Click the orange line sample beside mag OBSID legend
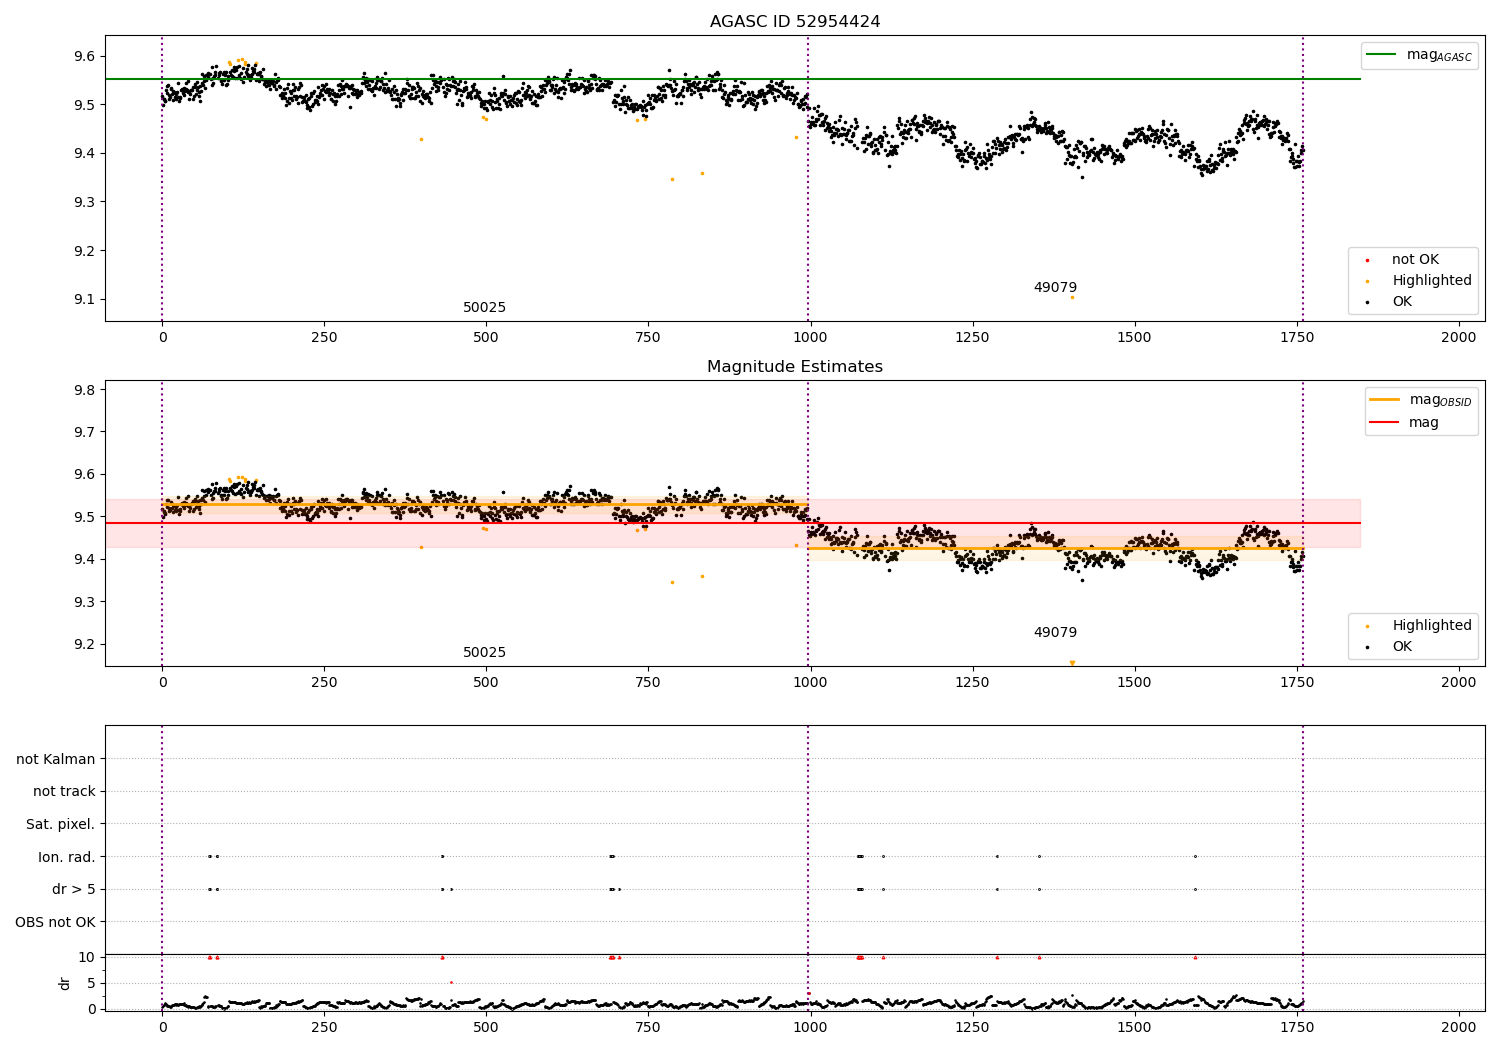The height and width of the screenshot is (1050, 1500). [x=1384, y=399]
